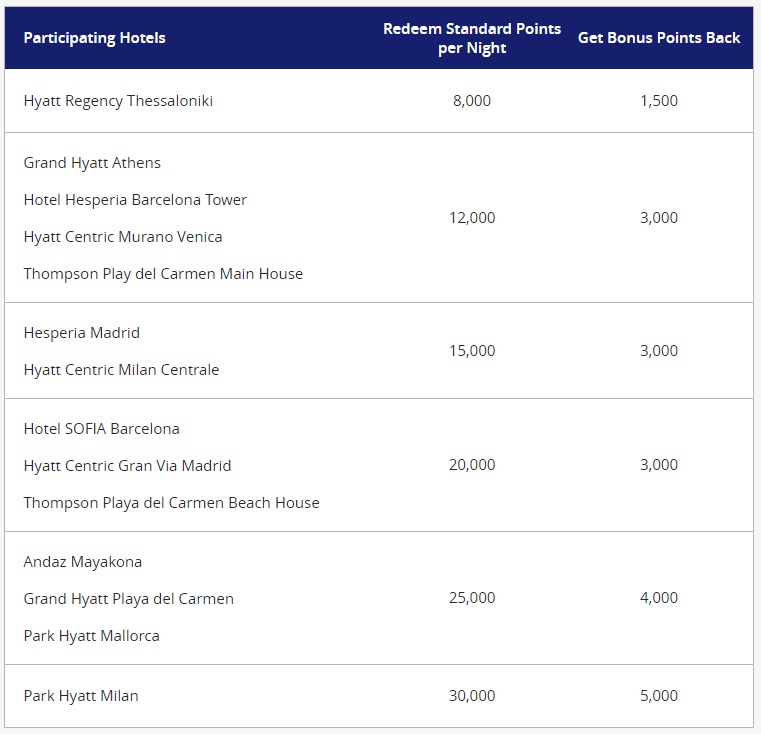Viewport: 761px width, 734px height.
Task: Click the Participating Hotels column header
Action: pos(95,38)
